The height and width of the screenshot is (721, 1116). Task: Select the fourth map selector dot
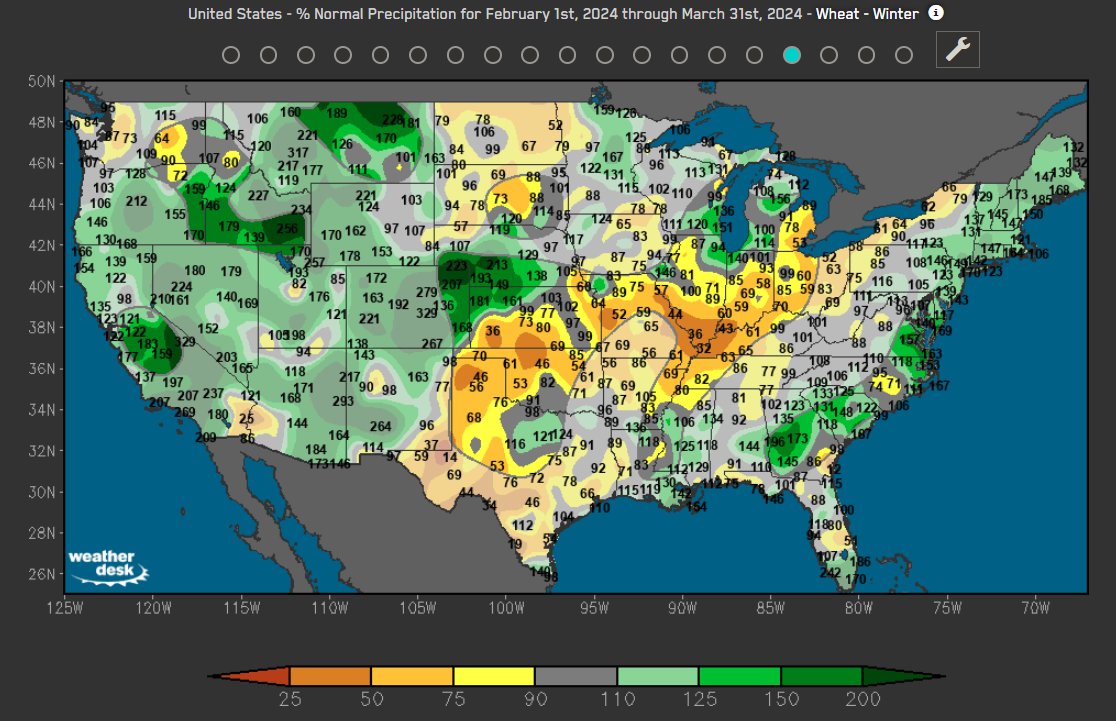[x=343, y=55]
